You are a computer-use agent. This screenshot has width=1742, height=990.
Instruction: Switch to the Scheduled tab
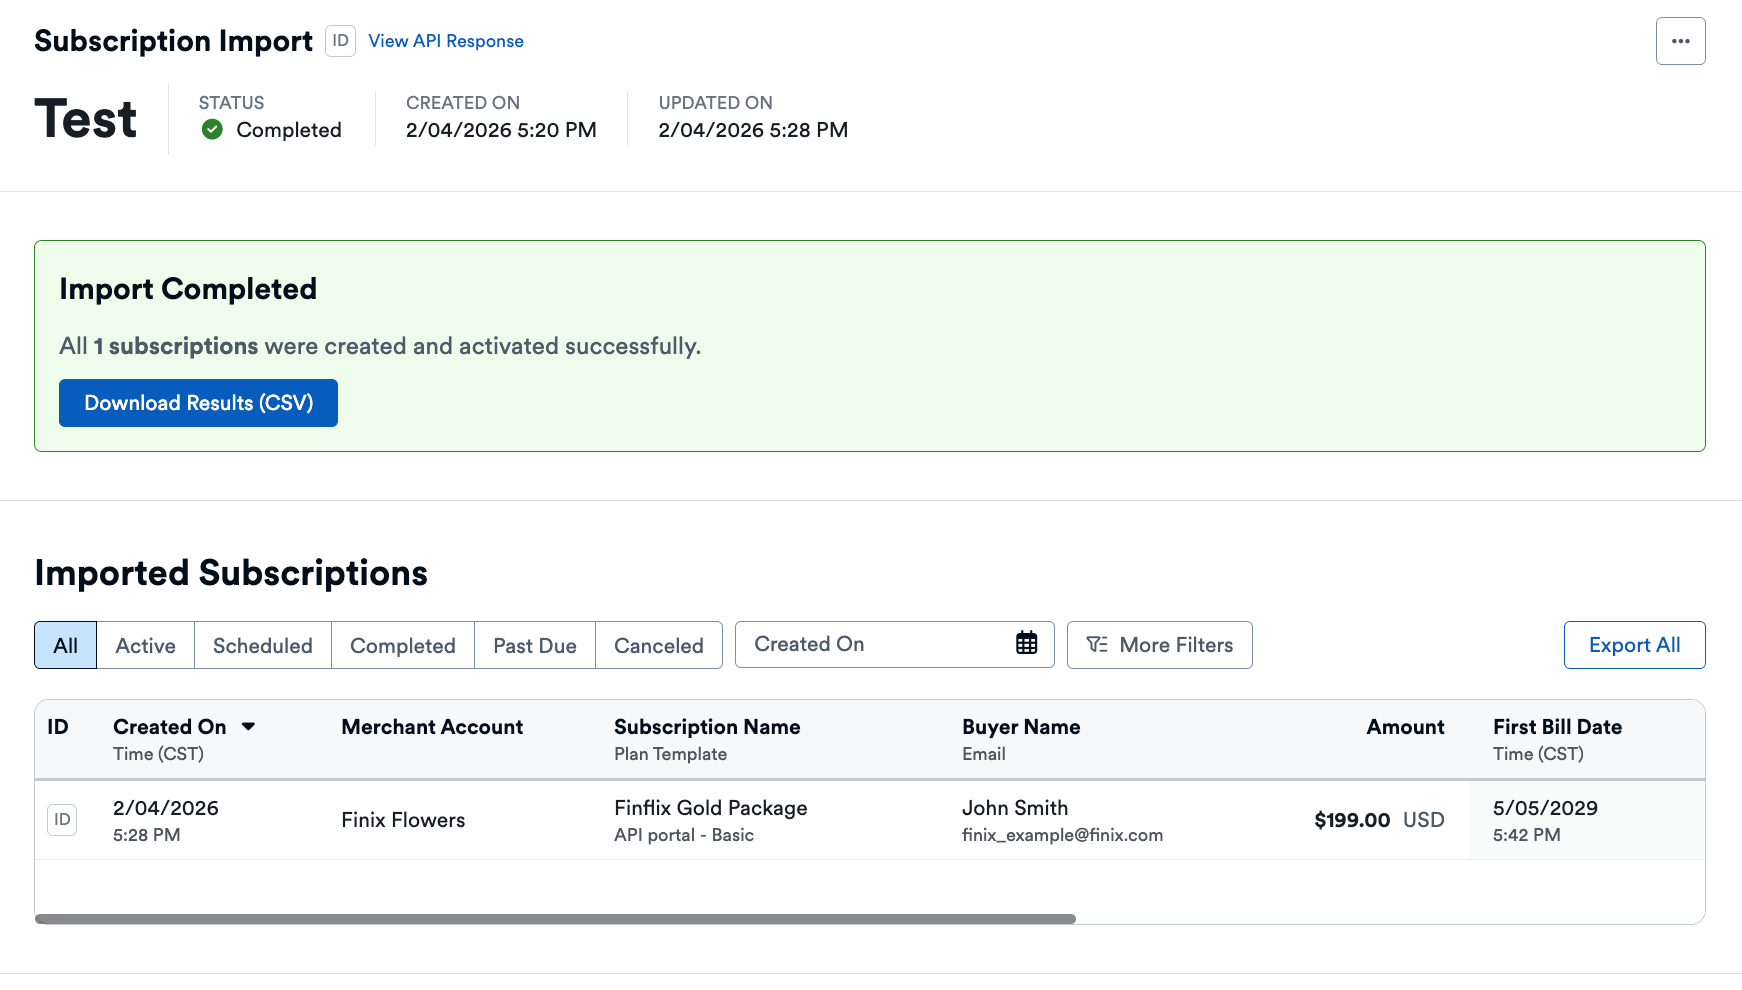(x=261, y=645)
